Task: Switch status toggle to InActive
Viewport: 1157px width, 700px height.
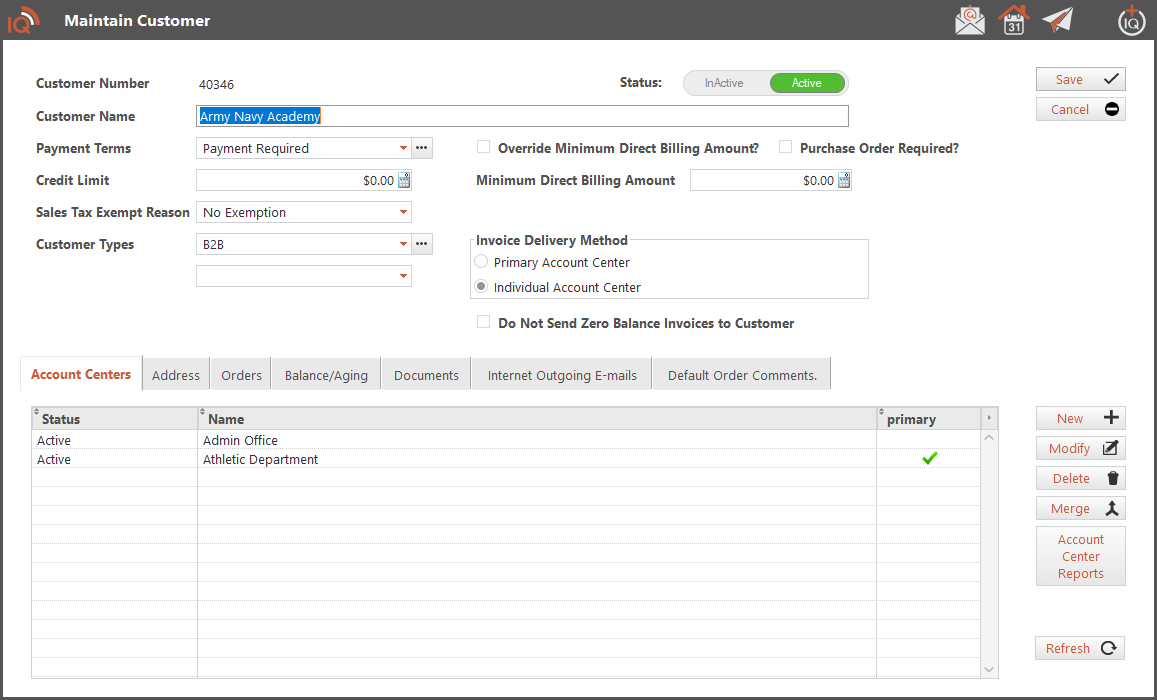Action: [x=724, y=83]
